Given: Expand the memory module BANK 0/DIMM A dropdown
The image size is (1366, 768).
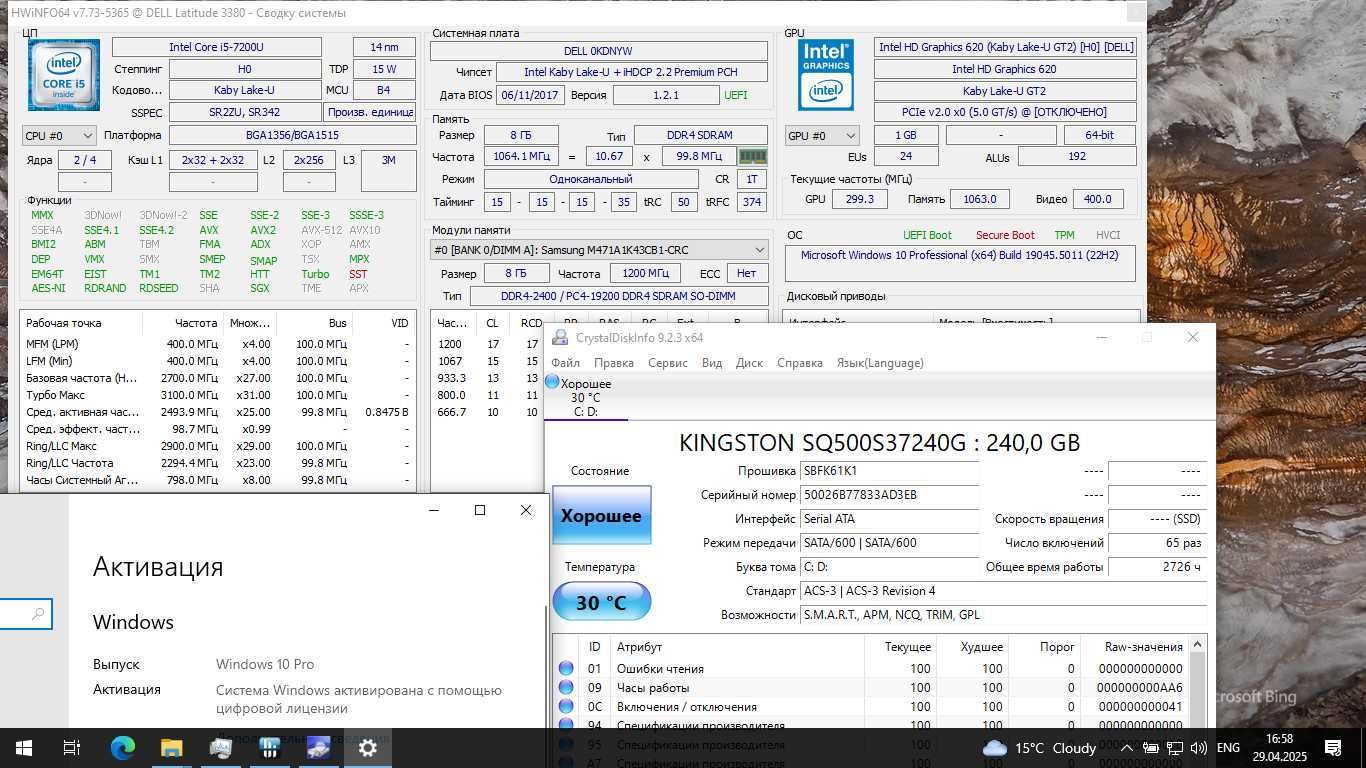Looking at the screenshot, I should 599,250.
